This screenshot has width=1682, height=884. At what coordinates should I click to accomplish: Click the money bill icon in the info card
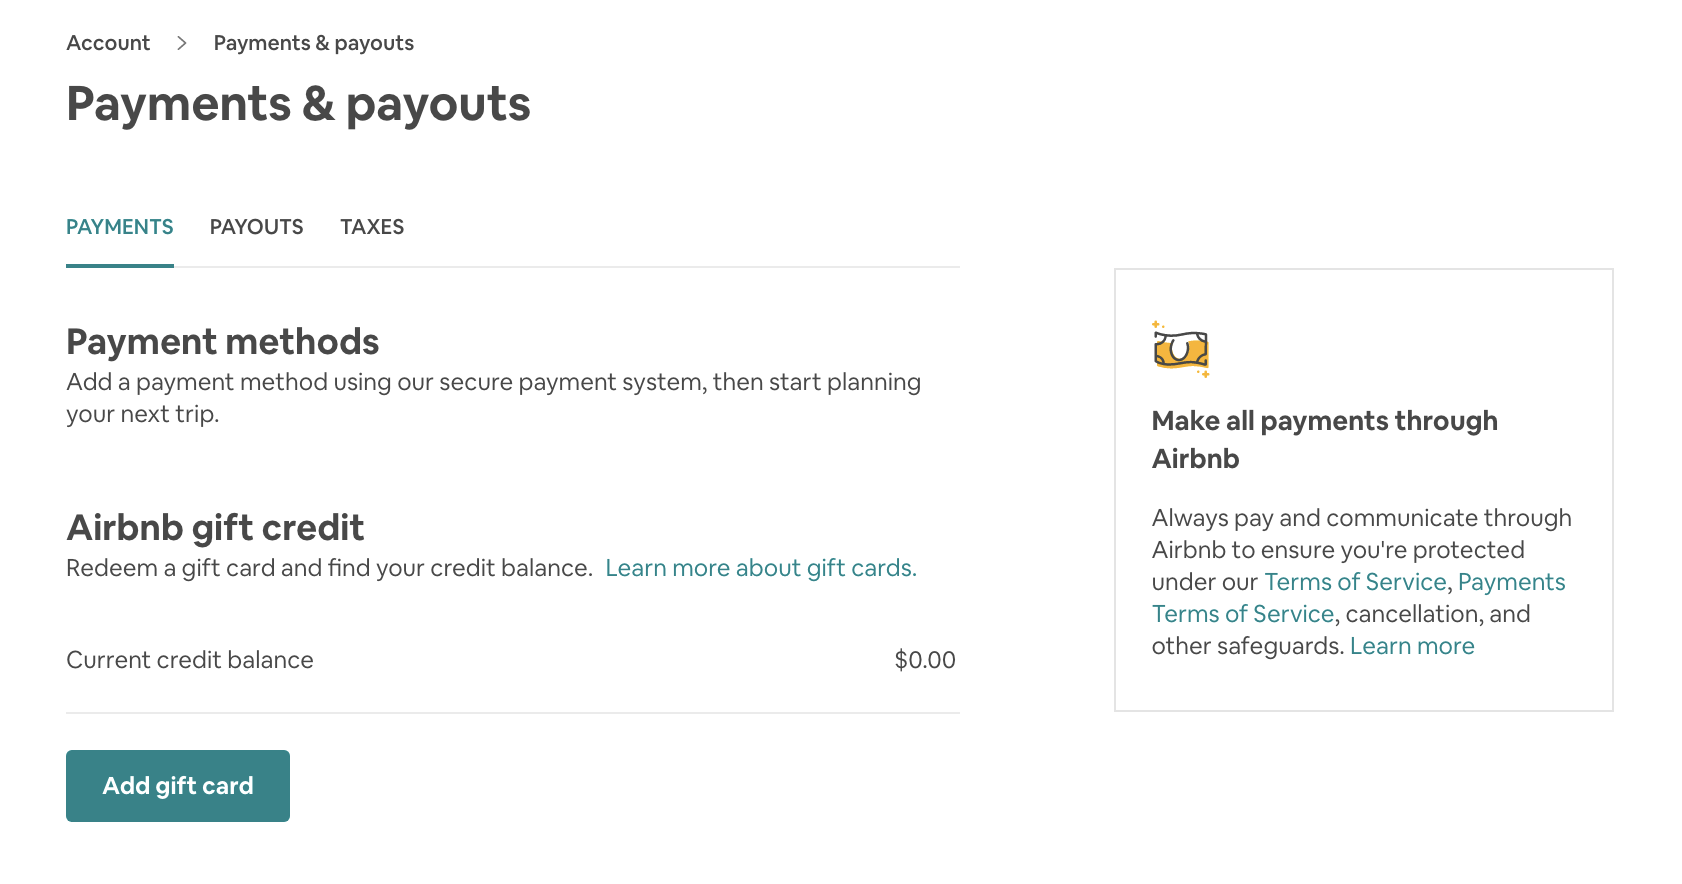click(x=1181, y=350)
